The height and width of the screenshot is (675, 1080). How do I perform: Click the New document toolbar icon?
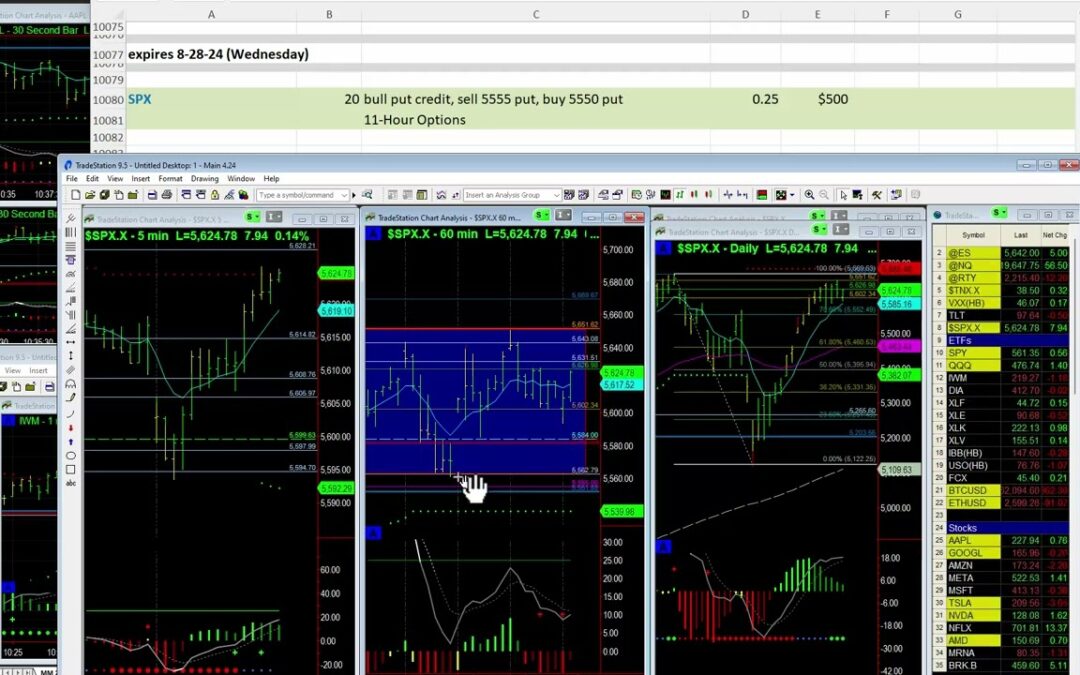click(x=76, y=195)
